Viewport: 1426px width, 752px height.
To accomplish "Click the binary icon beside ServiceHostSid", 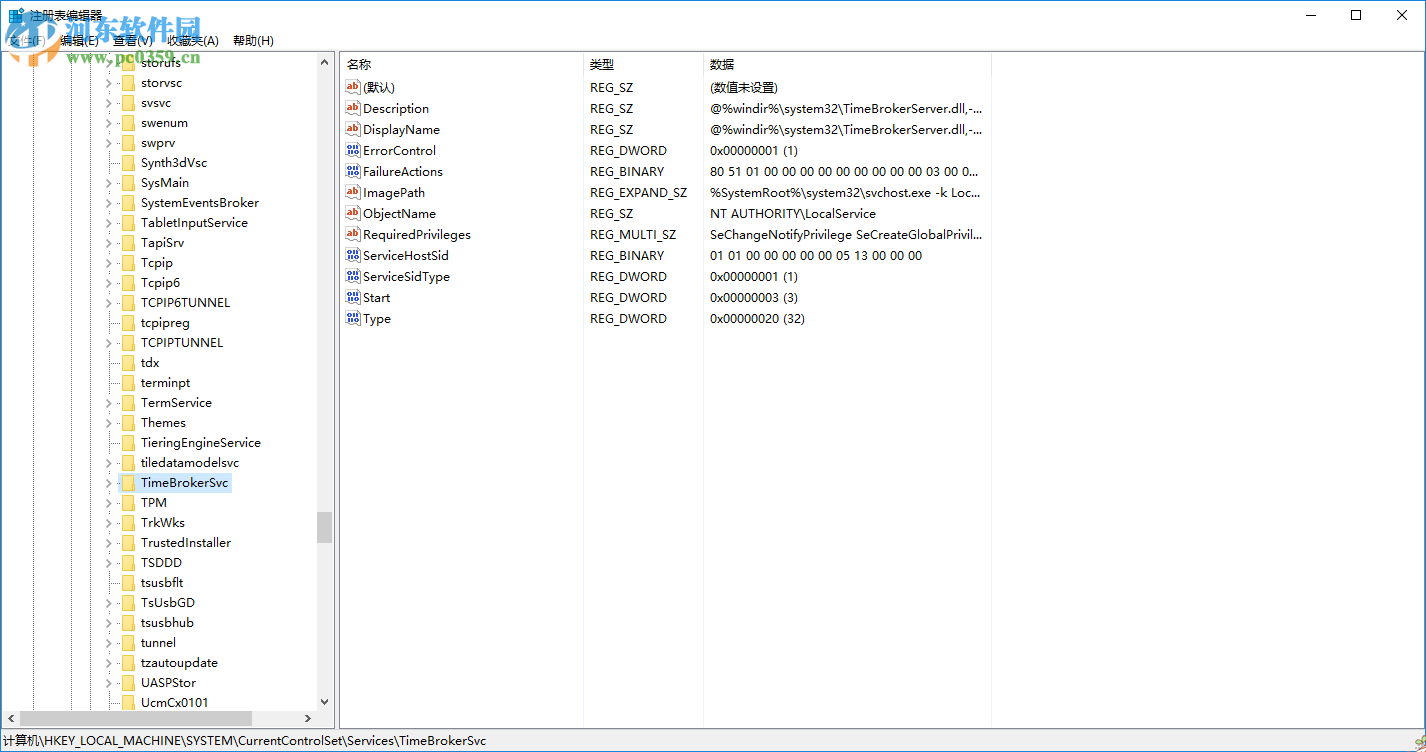I will click(x=353, y=255).
